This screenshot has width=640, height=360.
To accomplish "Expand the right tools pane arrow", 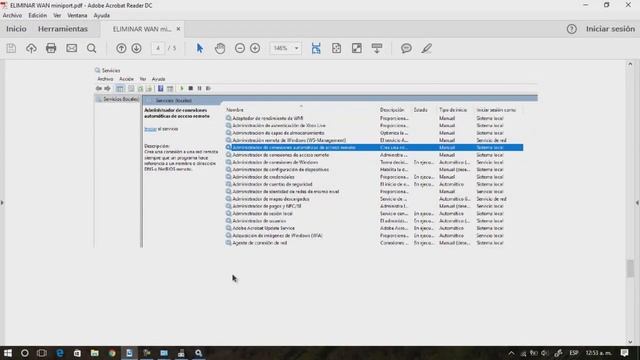I will [638, 202].
